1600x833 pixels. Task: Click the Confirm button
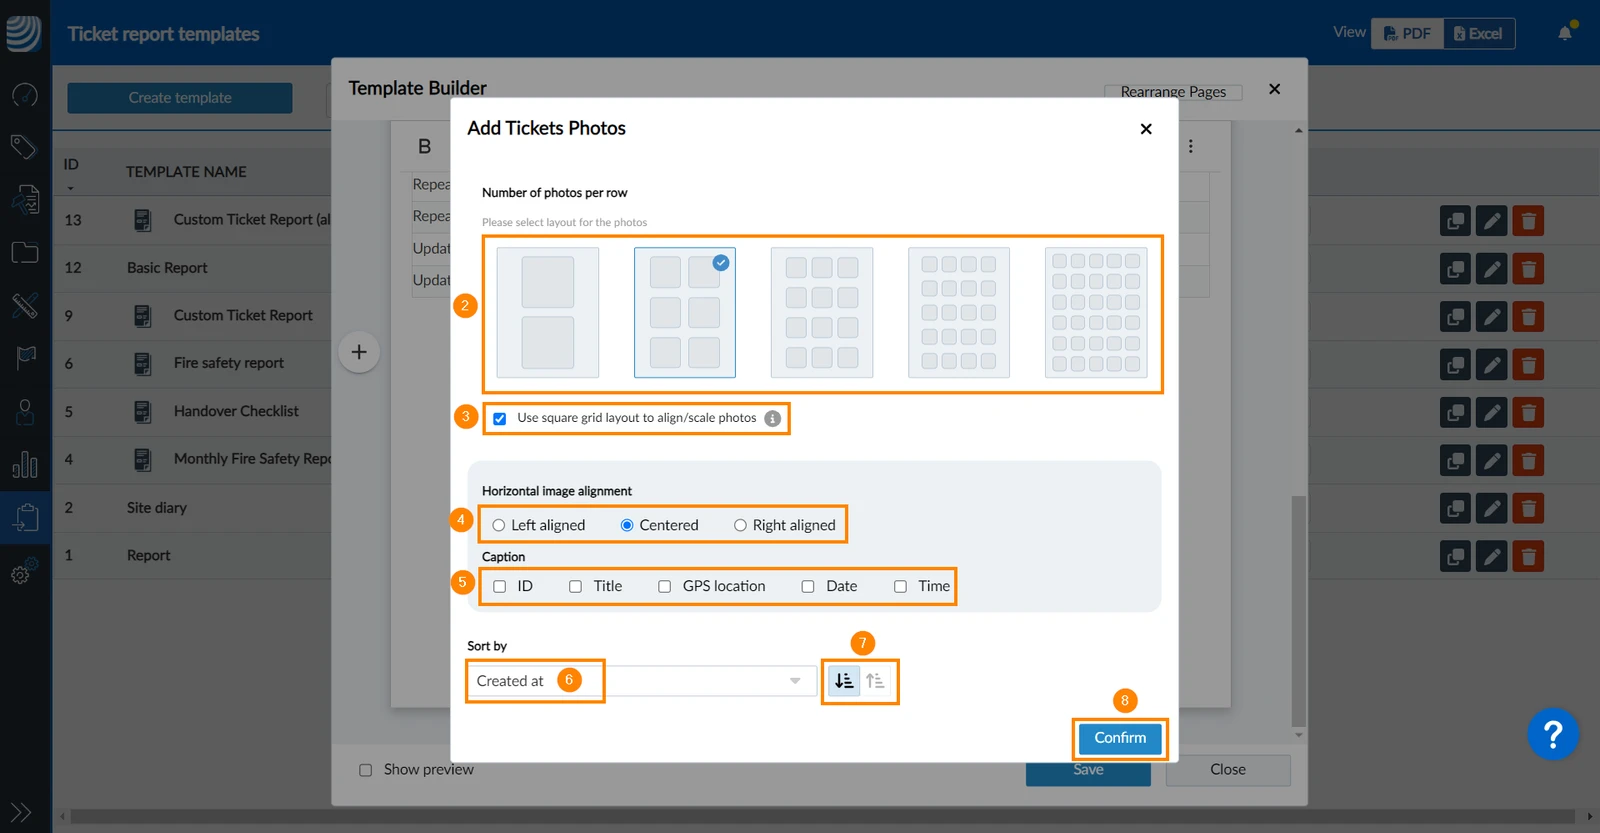pyautogui.click(x=1120, y=738)
